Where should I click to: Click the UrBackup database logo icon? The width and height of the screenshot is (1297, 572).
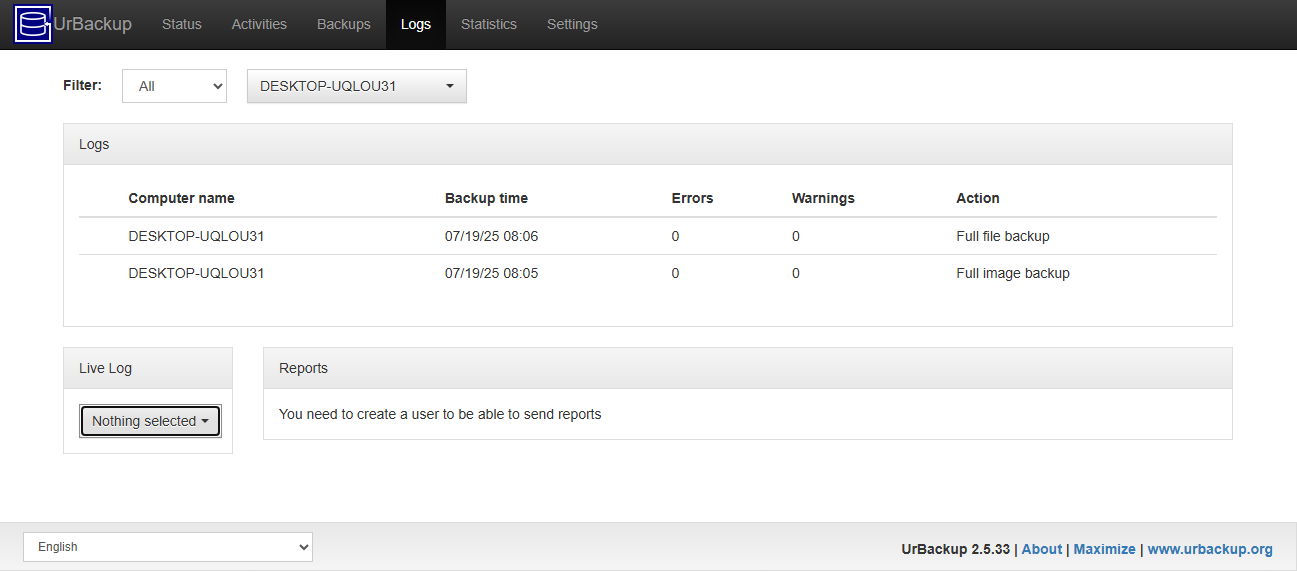click(x=33, y=24)
